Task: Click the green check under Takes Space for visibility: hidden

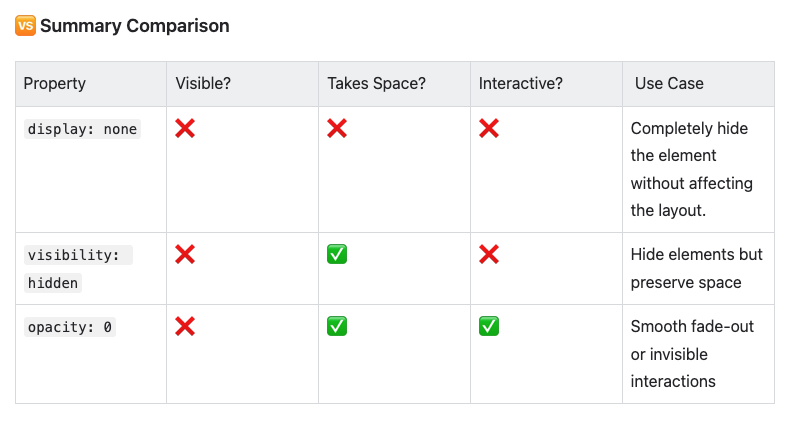Action: 337,254
